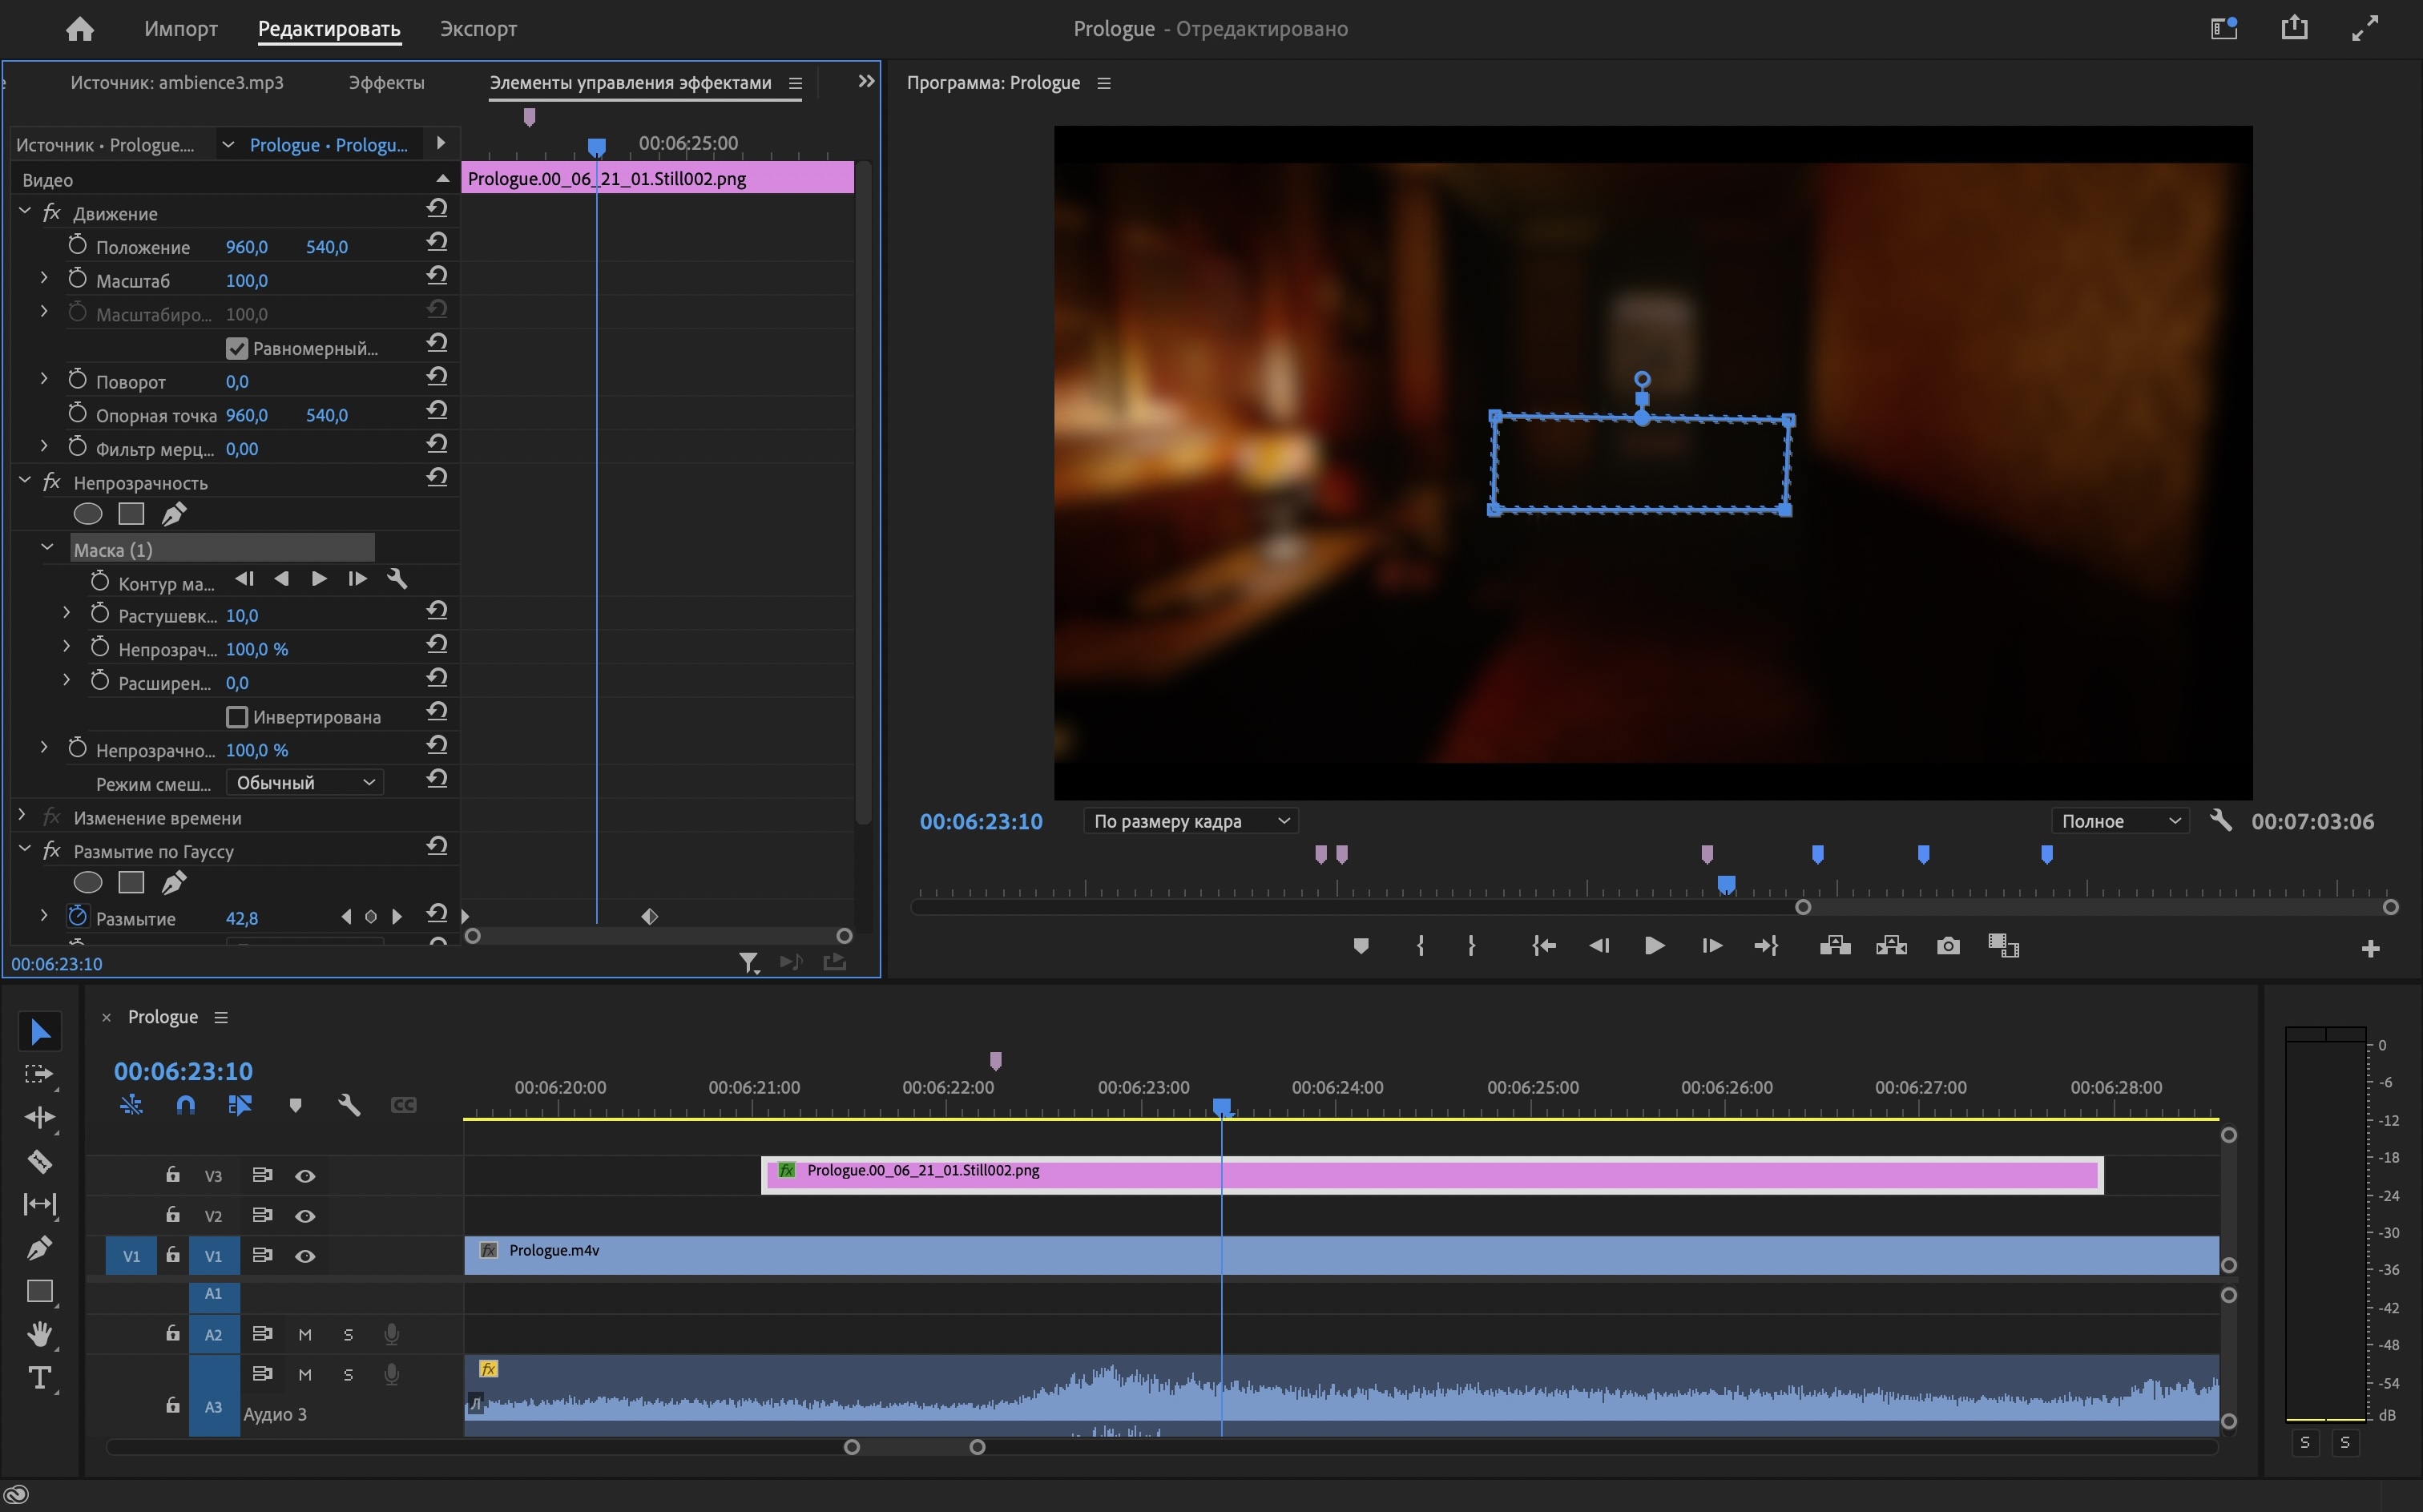The height and width of the screenshot is (1512, 2423).
Task: Click Lift button in program monitor
Action: coord(1835,946)
